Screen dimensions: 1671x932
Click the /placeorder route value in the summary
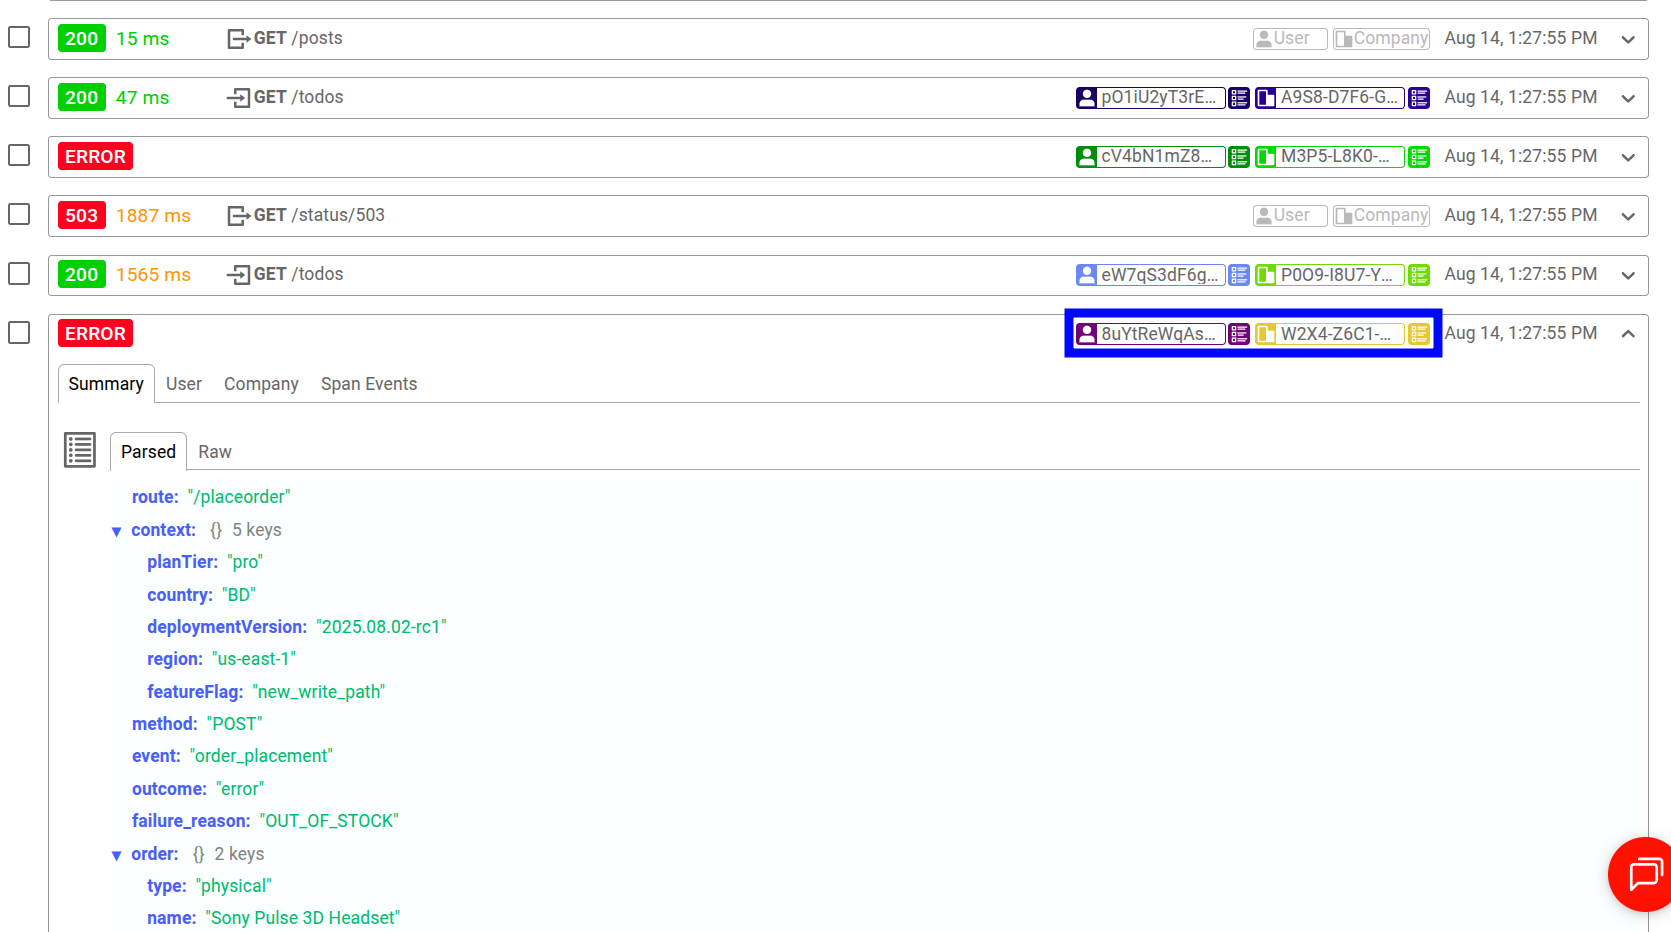coord(239,496)
